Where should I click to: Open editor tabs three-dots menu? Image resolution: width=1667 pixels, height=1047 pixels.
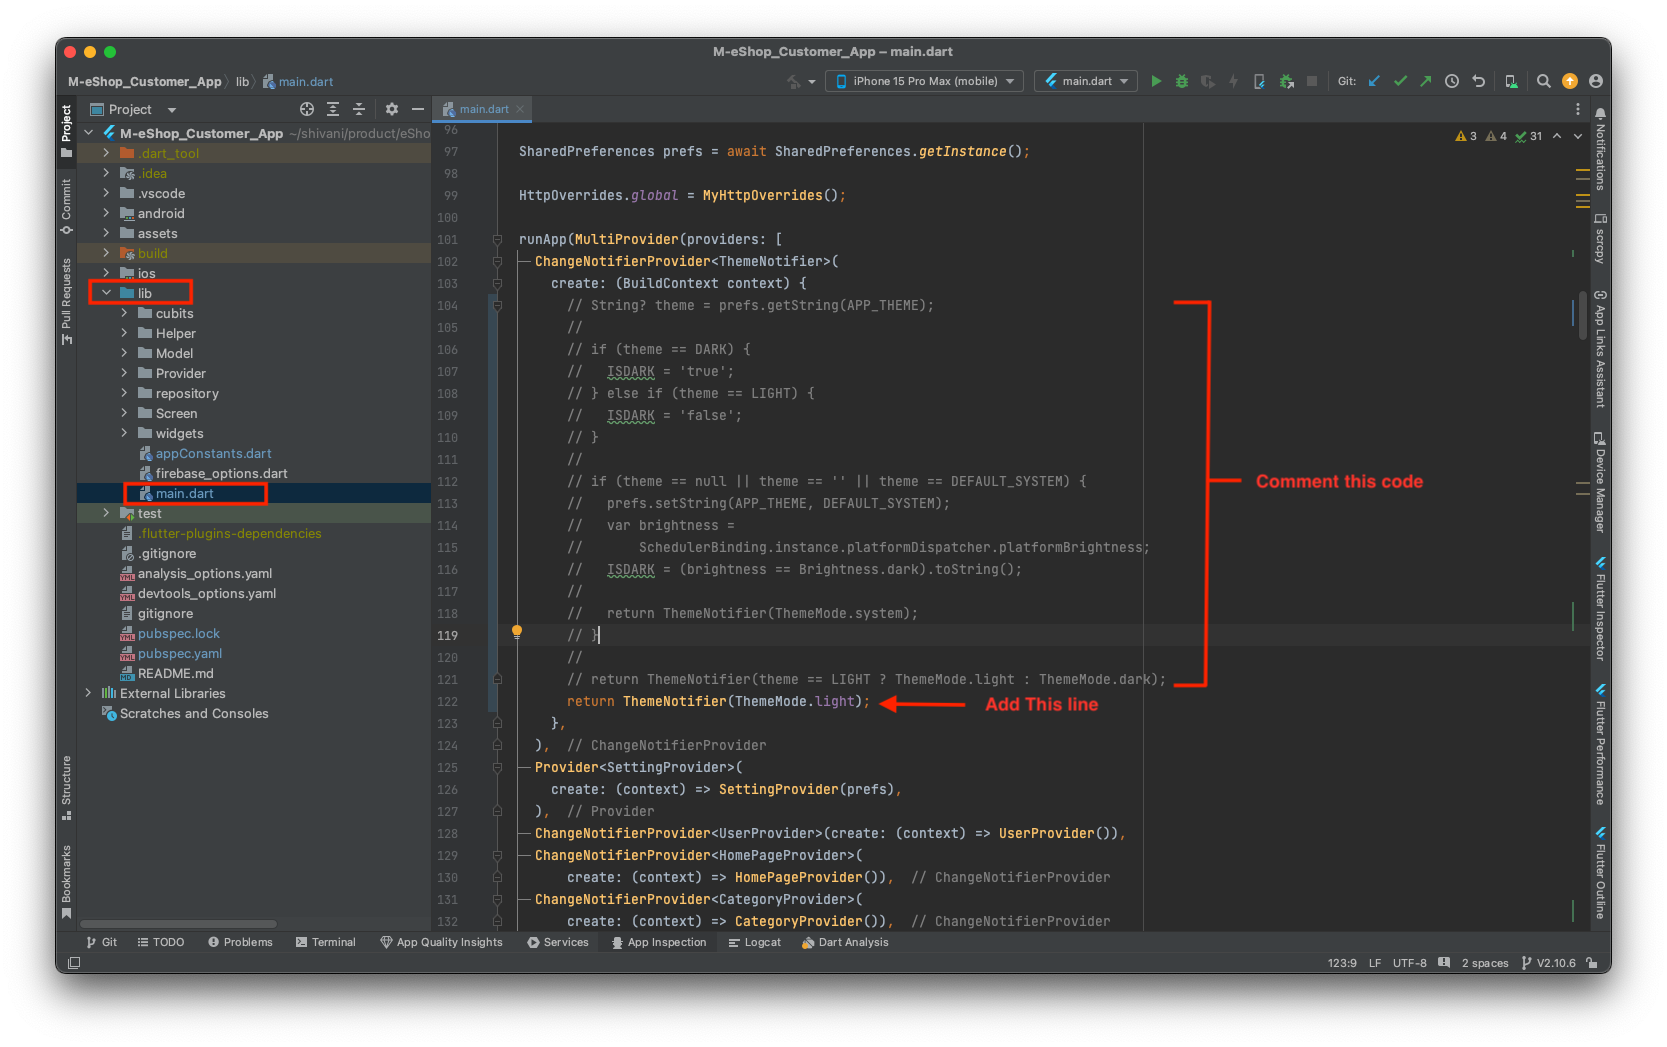tap(1578, 109)
